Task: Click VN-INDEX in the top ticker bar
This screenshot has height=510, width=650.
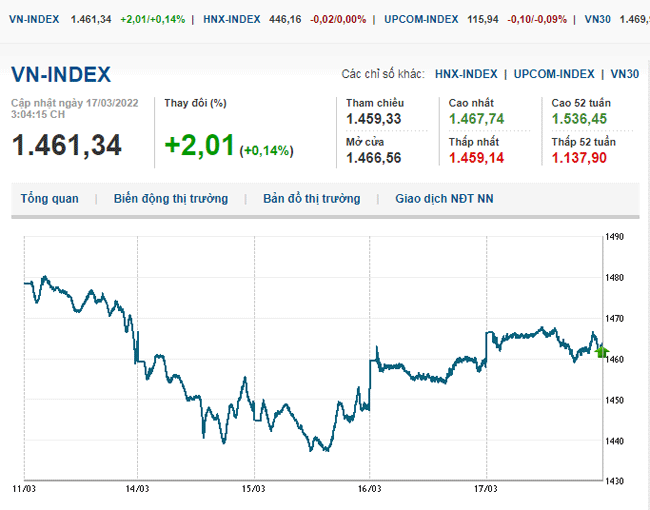Action: (x=32, y=19)
